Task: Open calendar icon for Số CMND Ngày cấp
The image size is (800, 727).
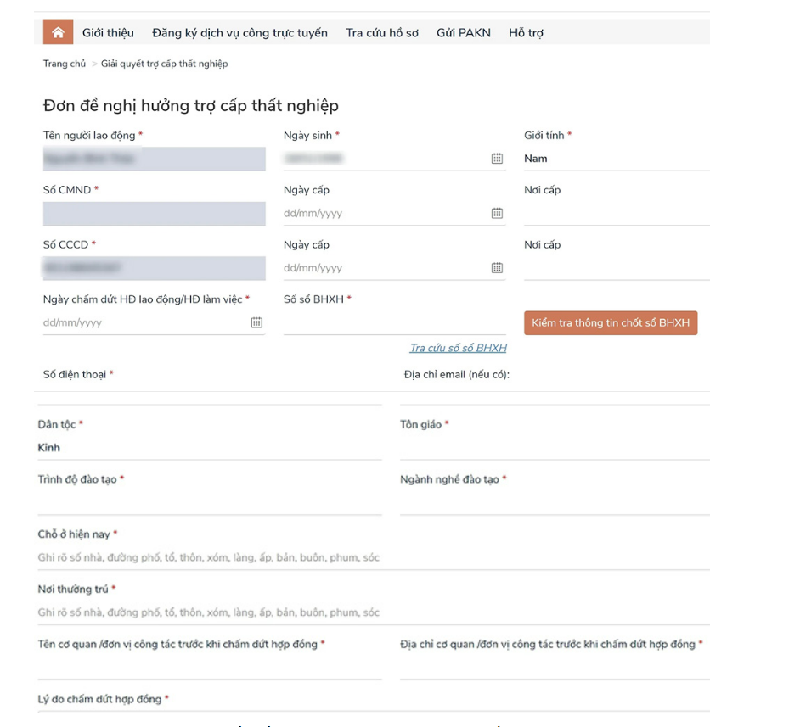Action: (497, 213)
